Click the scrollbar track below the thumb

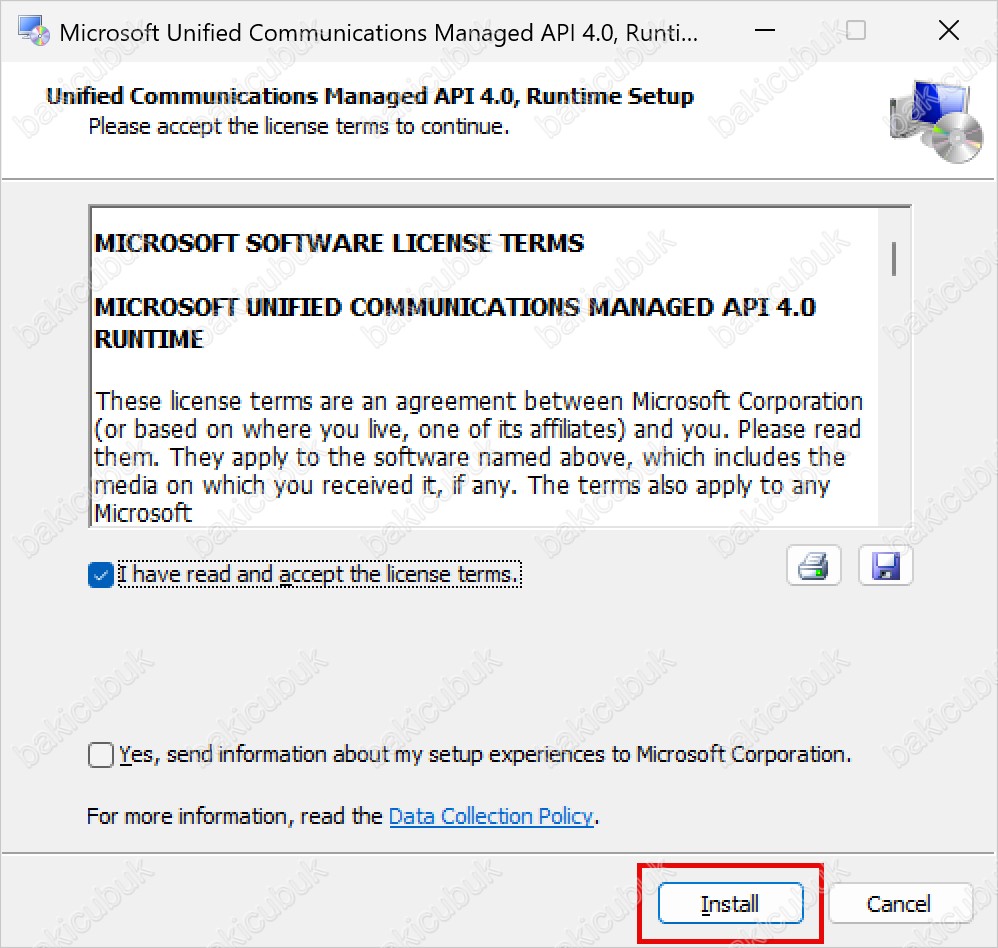(x=894, y=401)
